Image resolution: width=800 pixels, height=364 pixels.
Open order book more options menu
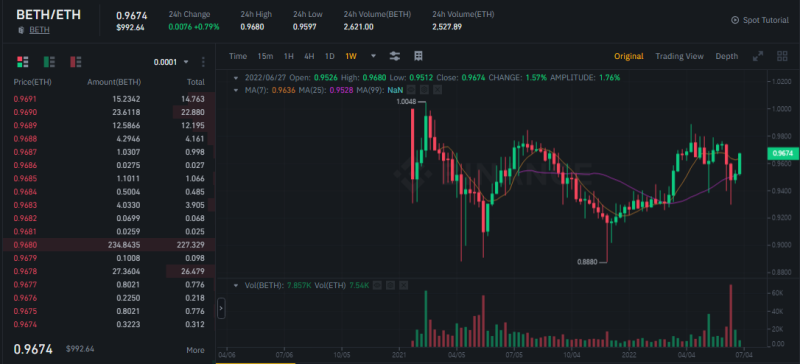(203, 62)
